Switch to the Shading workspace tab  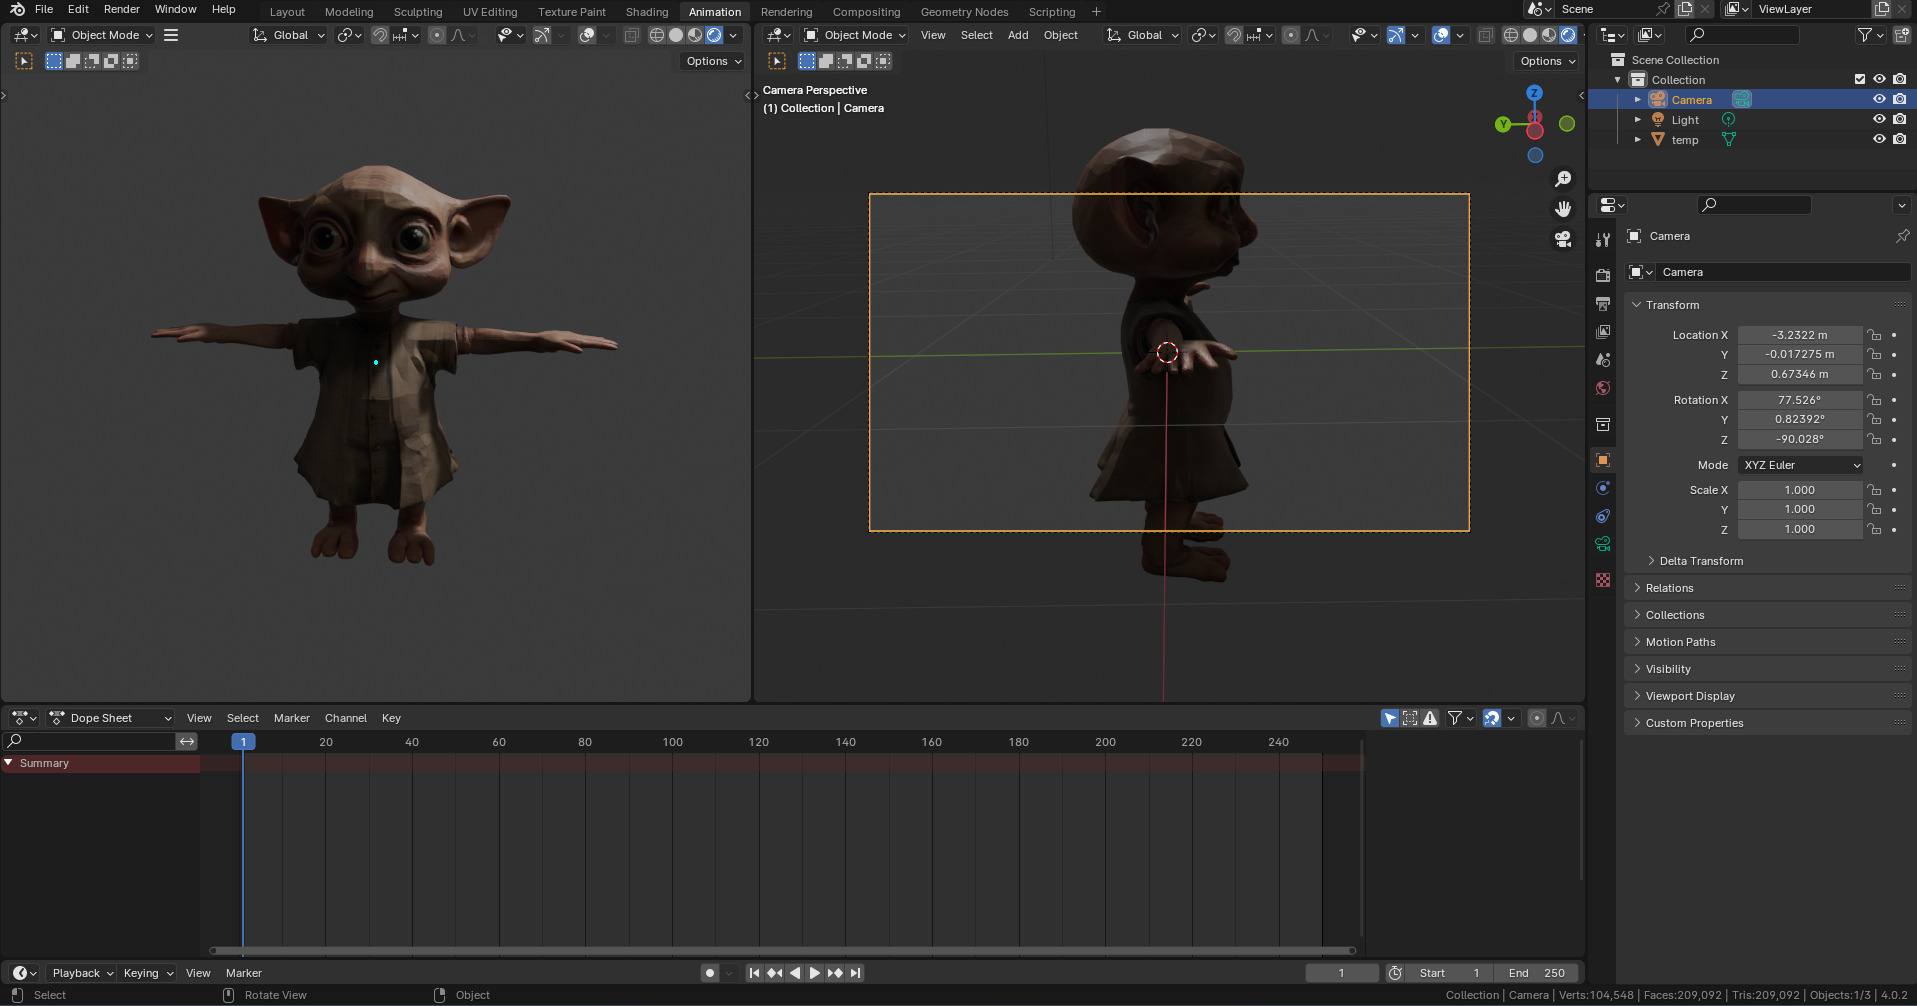(x=647, y=12)
